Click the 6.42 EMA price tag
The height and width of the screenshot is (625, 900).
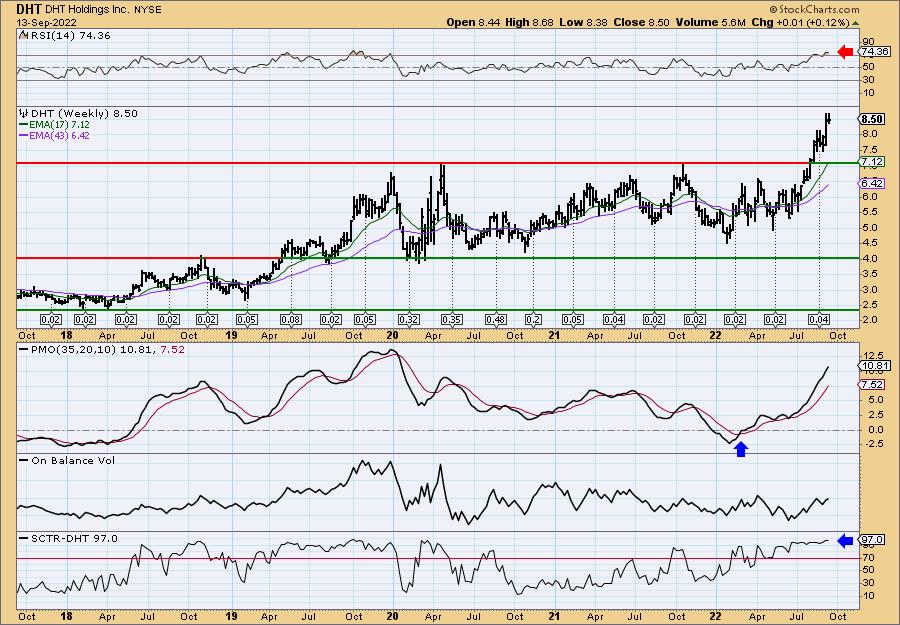872,184
